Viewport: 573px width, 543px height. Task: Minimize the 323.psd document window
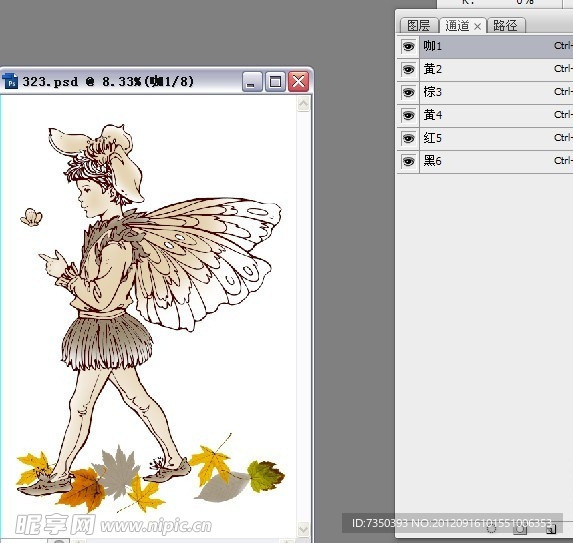(x=252, y=81)
